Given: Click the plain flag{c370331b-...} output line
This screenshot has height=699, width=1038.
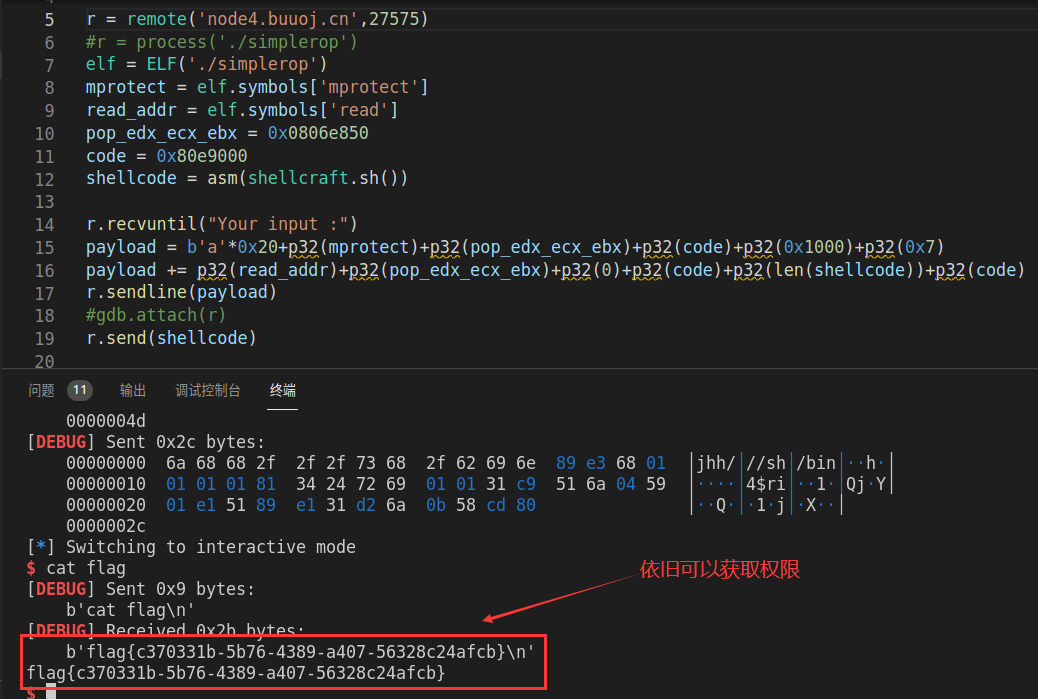Looking at the screenshot, I should 236,673.
